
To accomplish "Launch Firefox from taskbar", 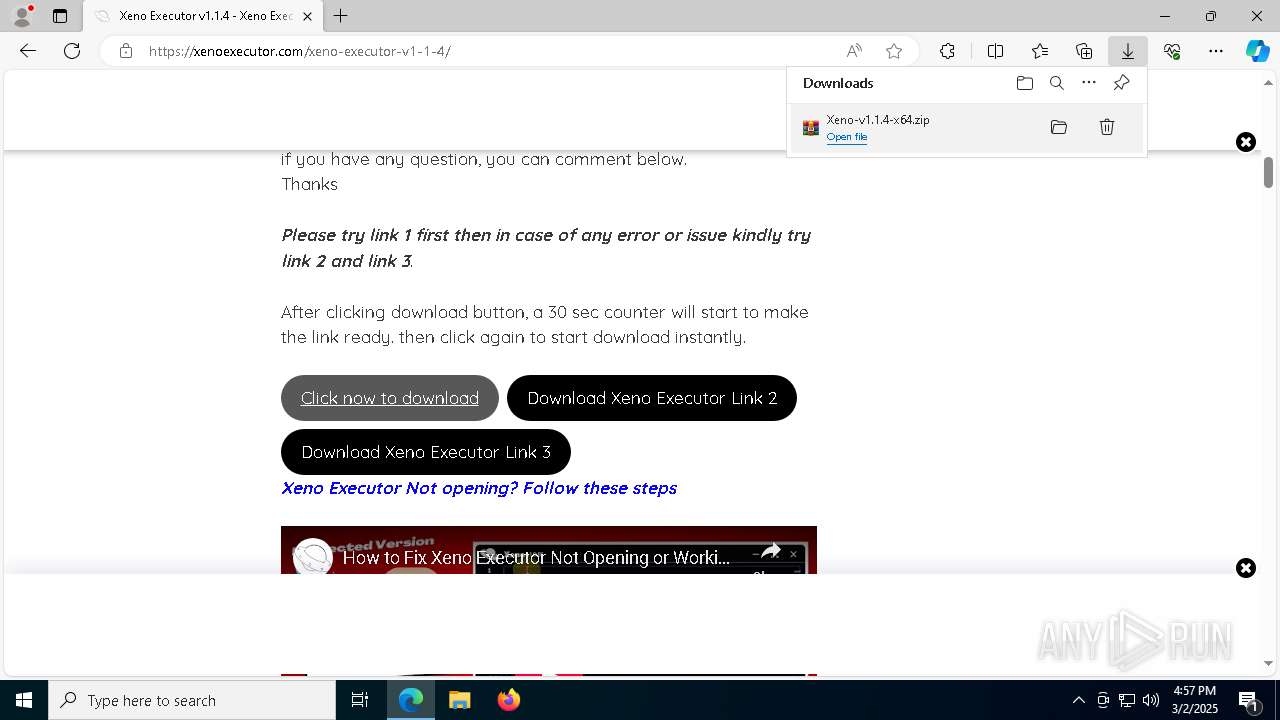I will (509, 700).
